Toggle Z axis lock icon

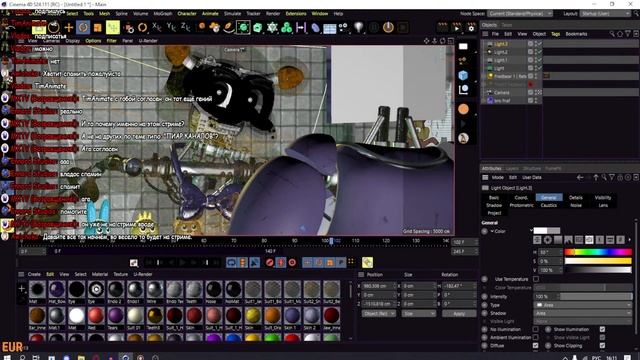click(x=186, y=27)
